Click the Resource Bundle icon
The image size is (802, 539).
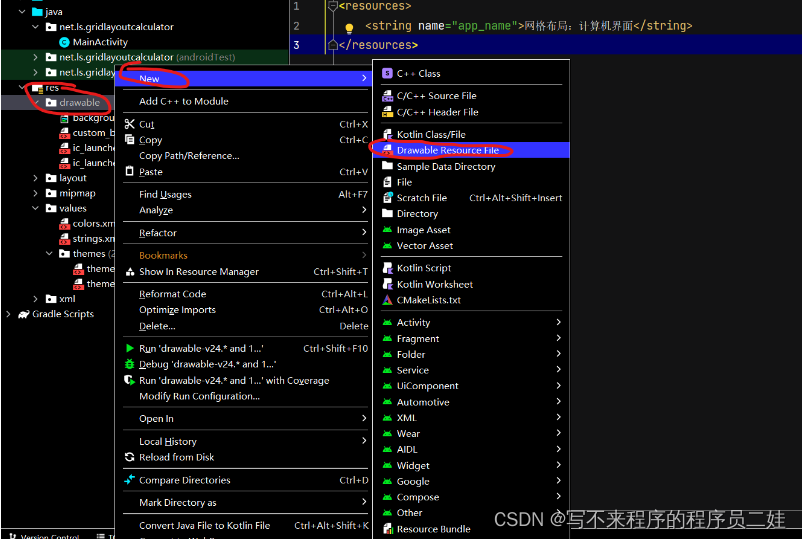[x=387, y=529]
